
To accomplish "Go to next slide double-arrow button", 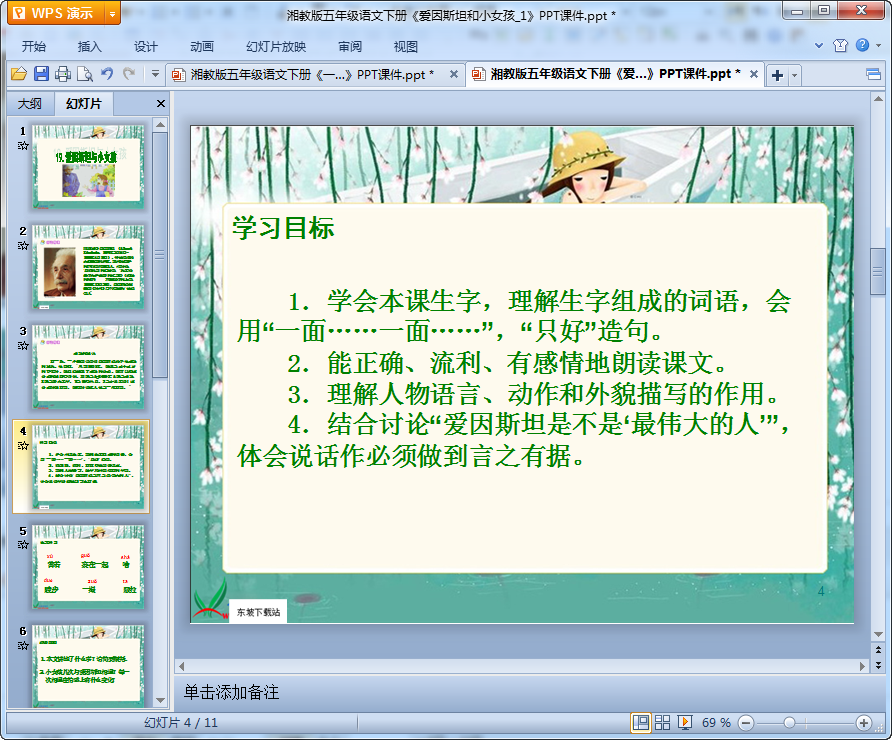I will click(878, 664).
